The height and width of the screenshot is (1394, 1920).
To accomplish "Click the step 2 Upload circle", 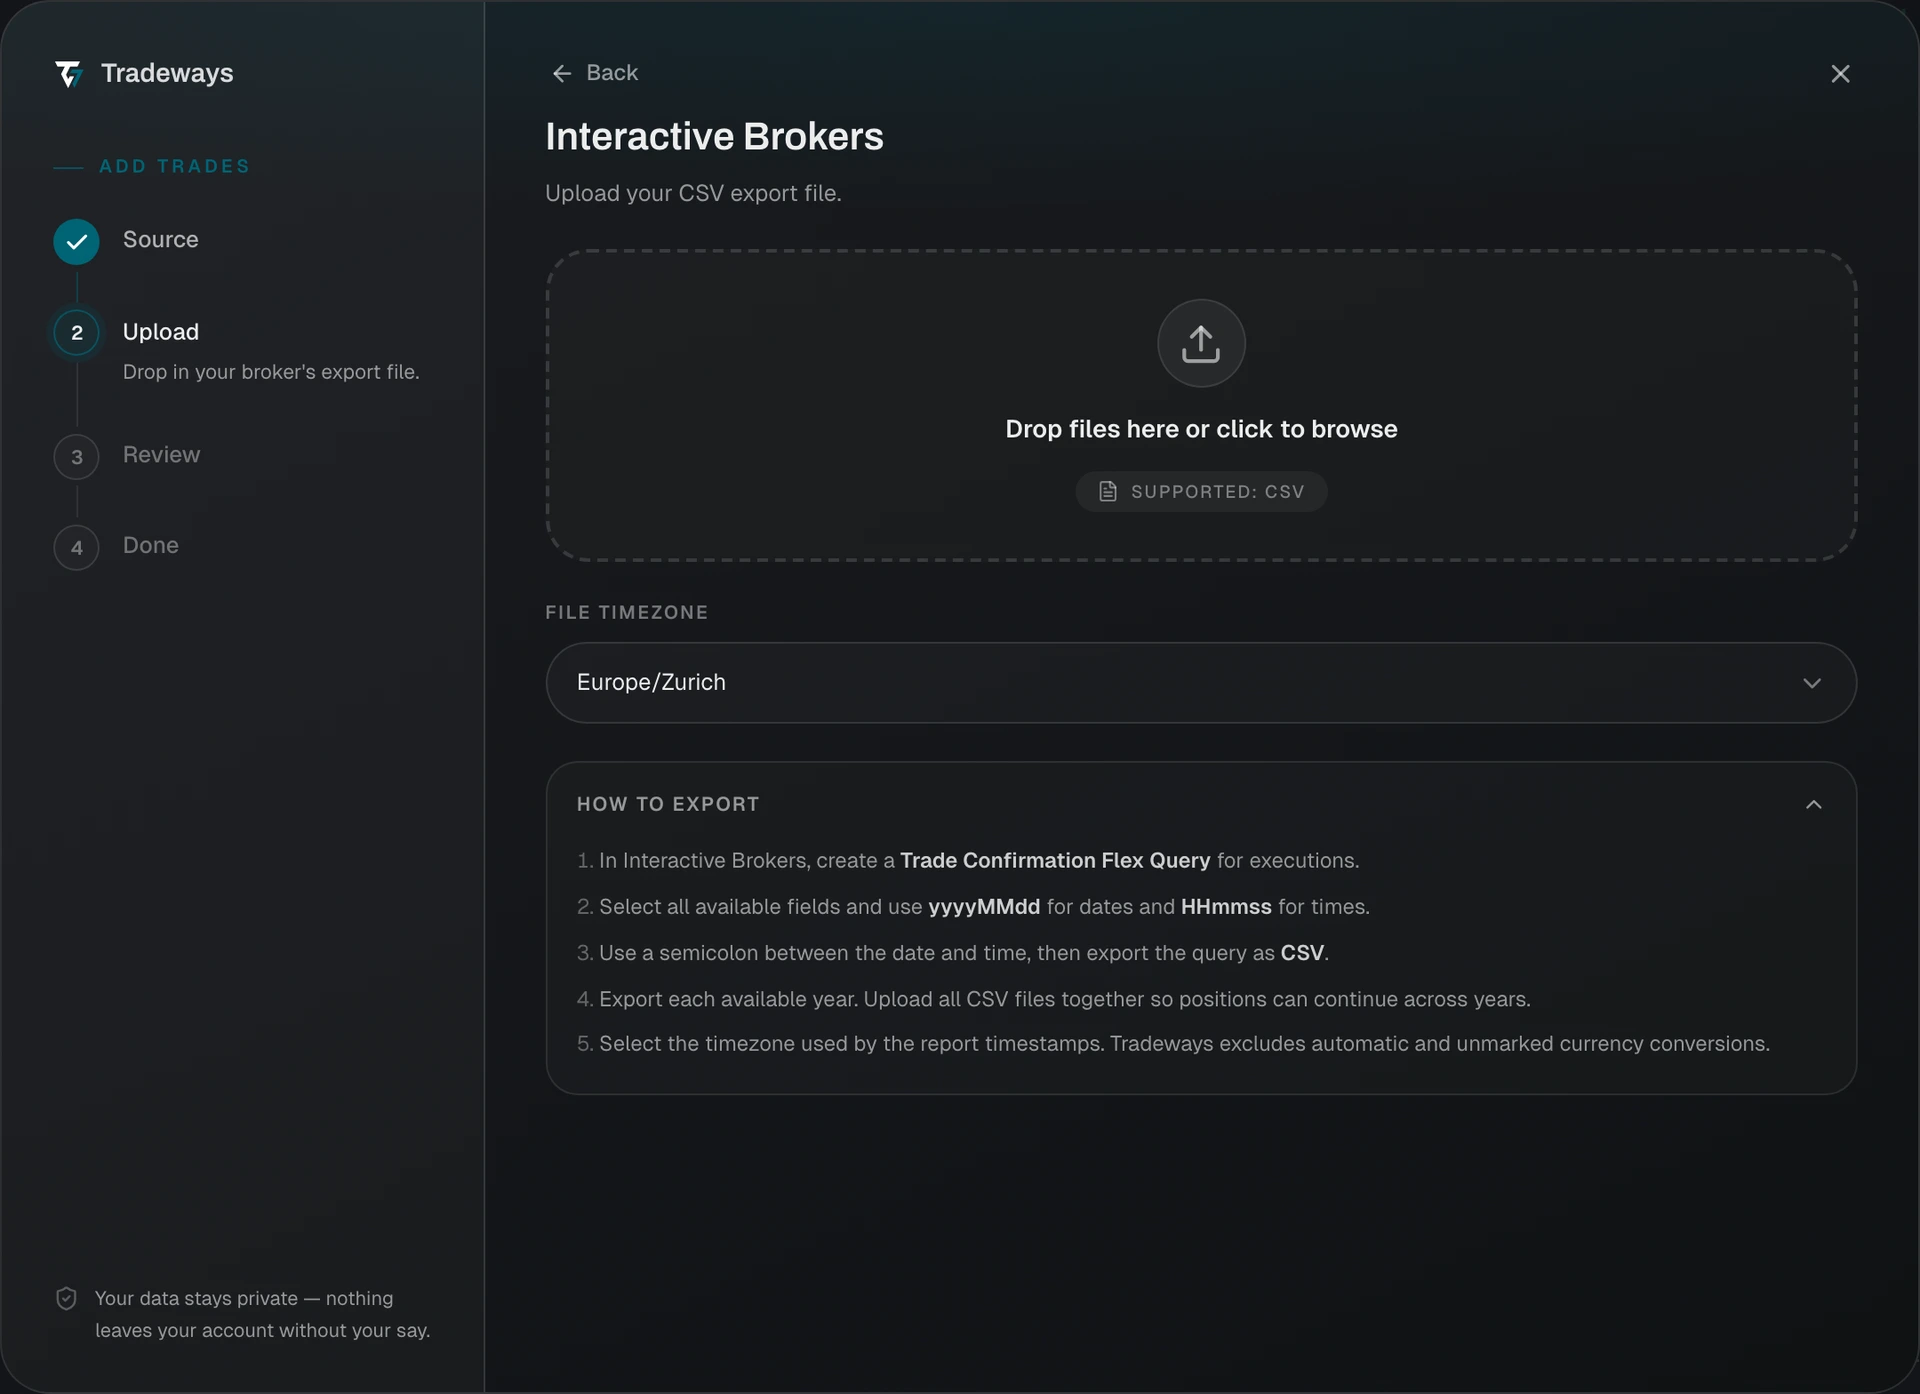I will point(77,333).
